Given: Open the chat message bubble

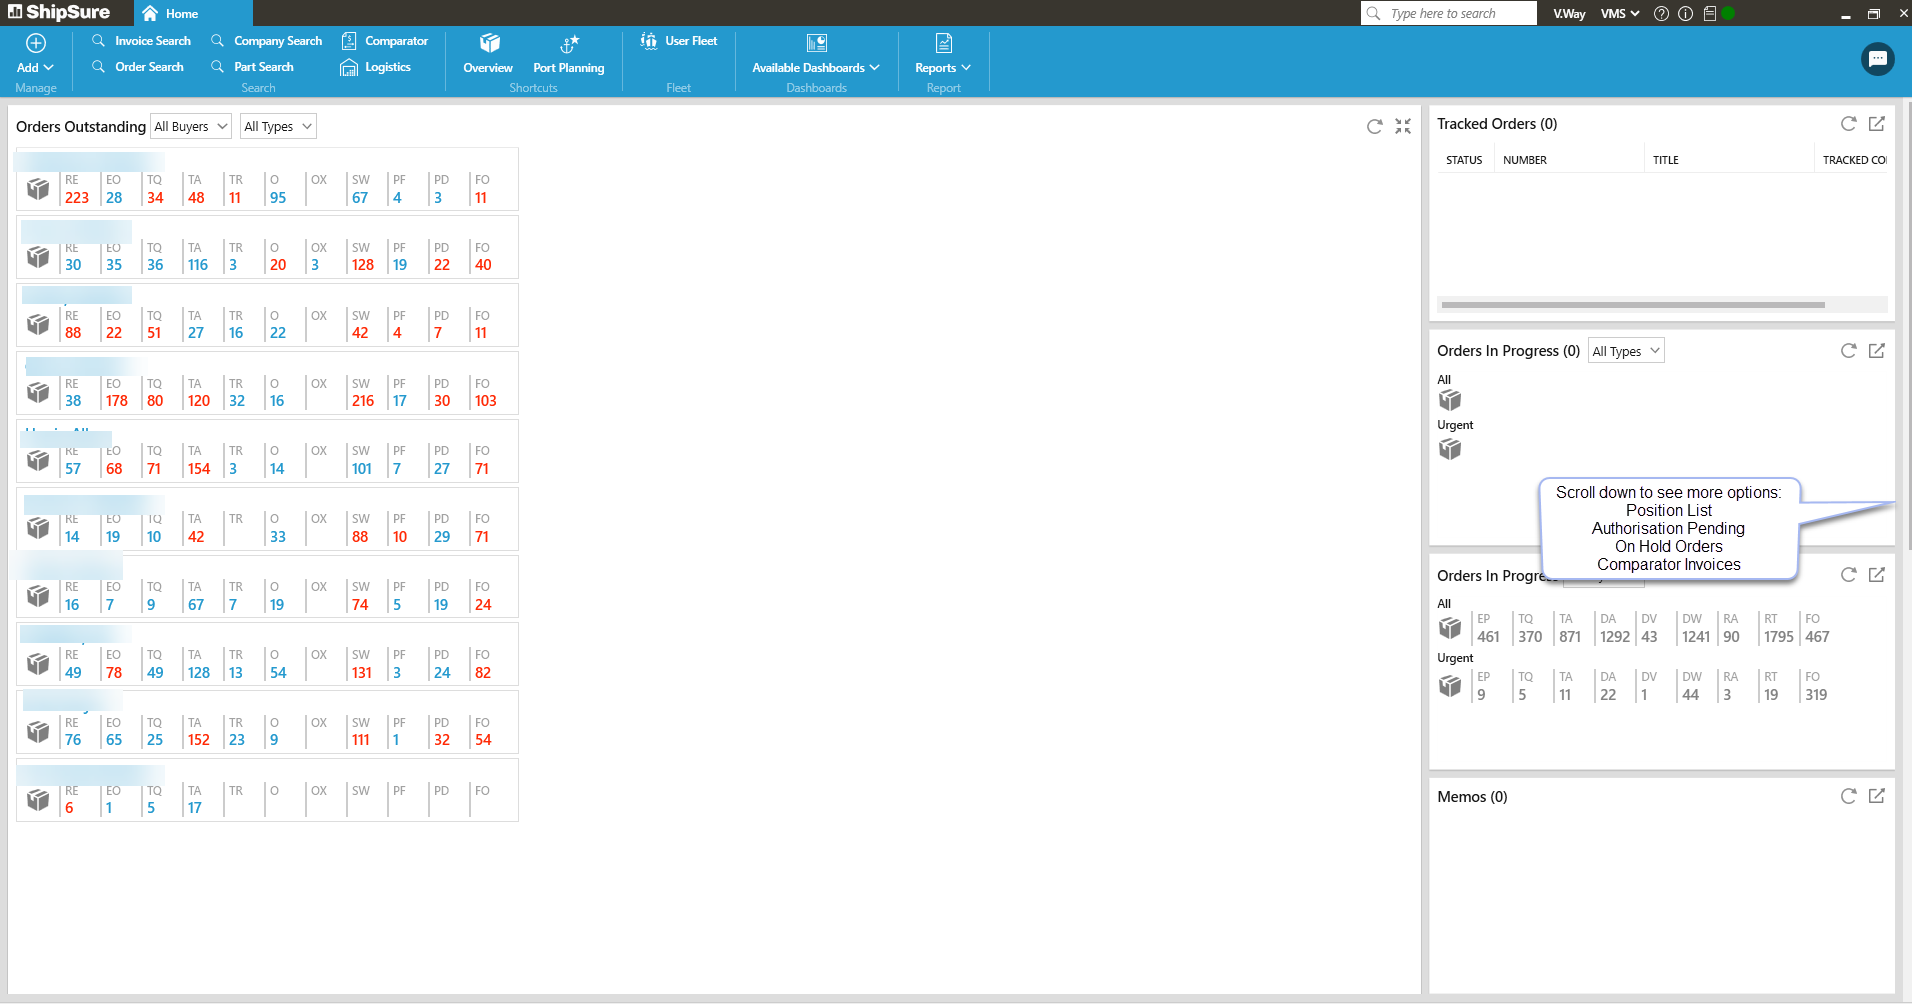Looking at the screenshot, I should [1877, 59].
